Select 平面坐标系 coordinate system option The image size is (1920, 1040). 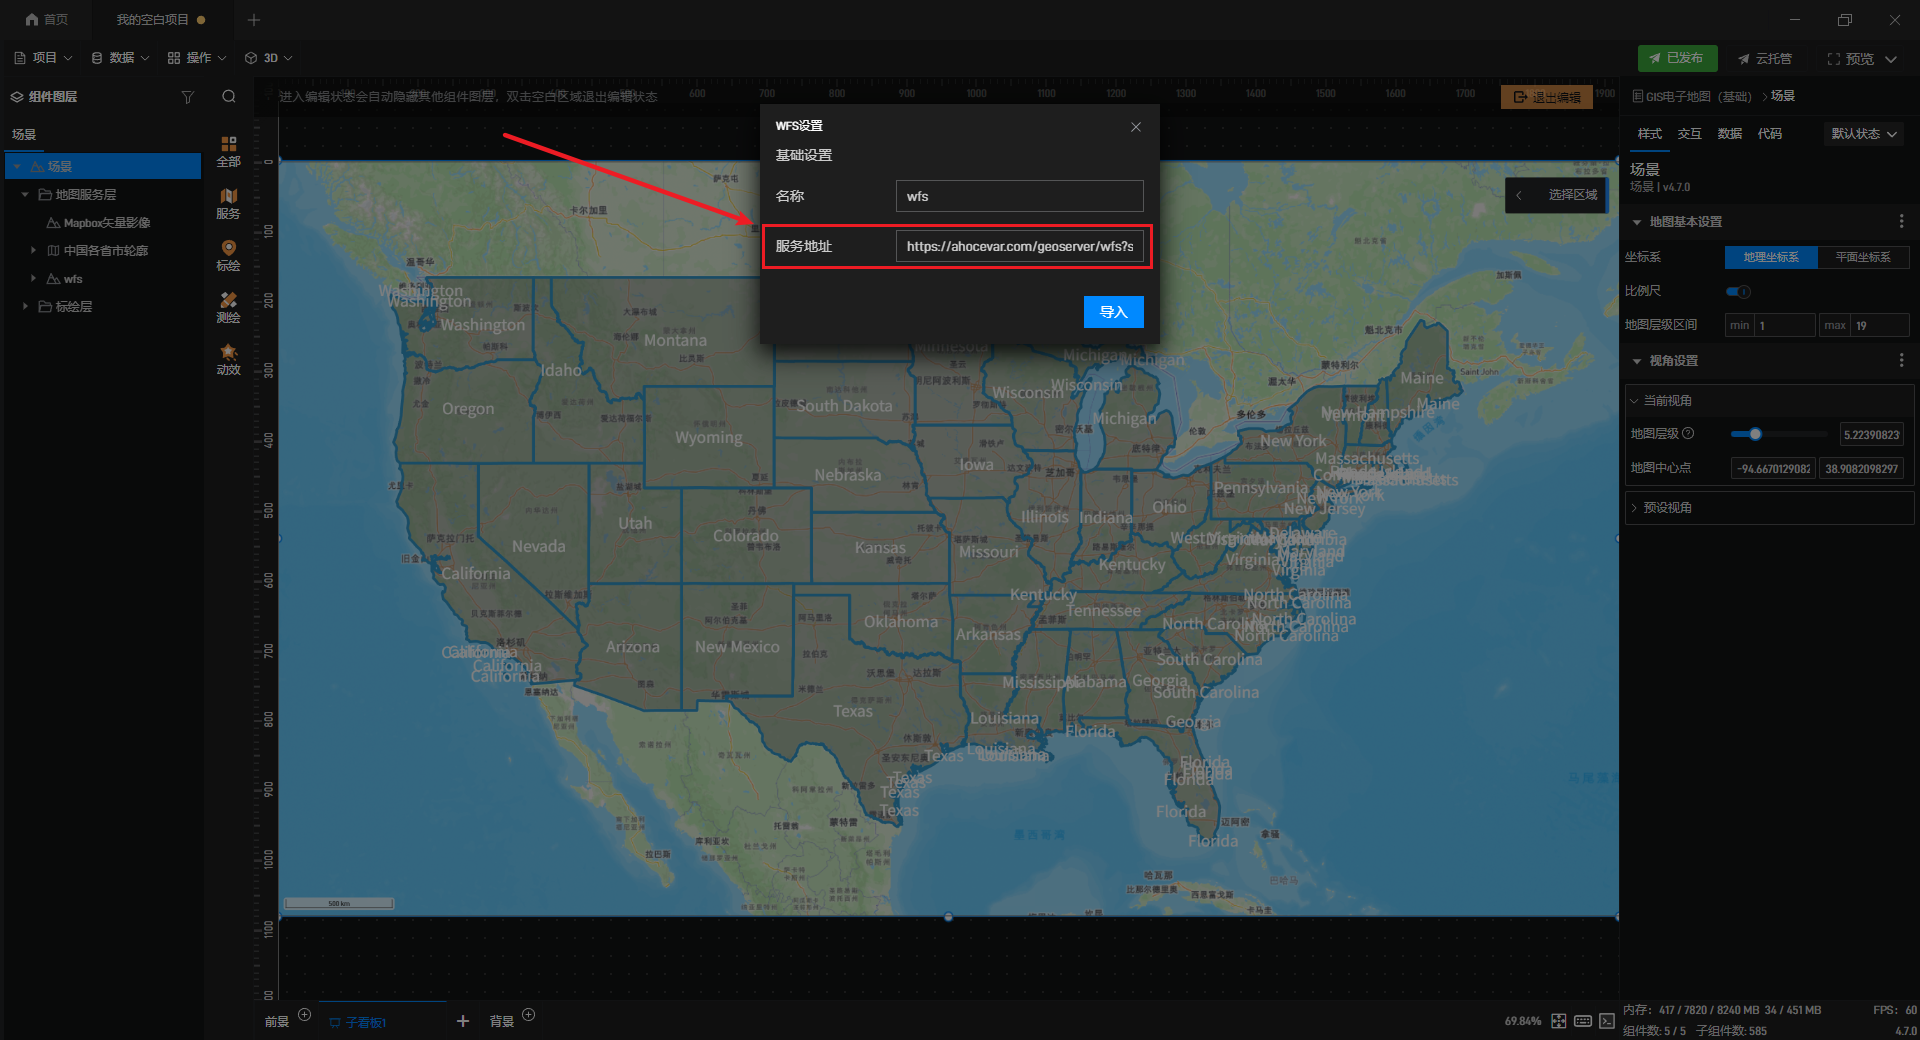point(1862,258)
